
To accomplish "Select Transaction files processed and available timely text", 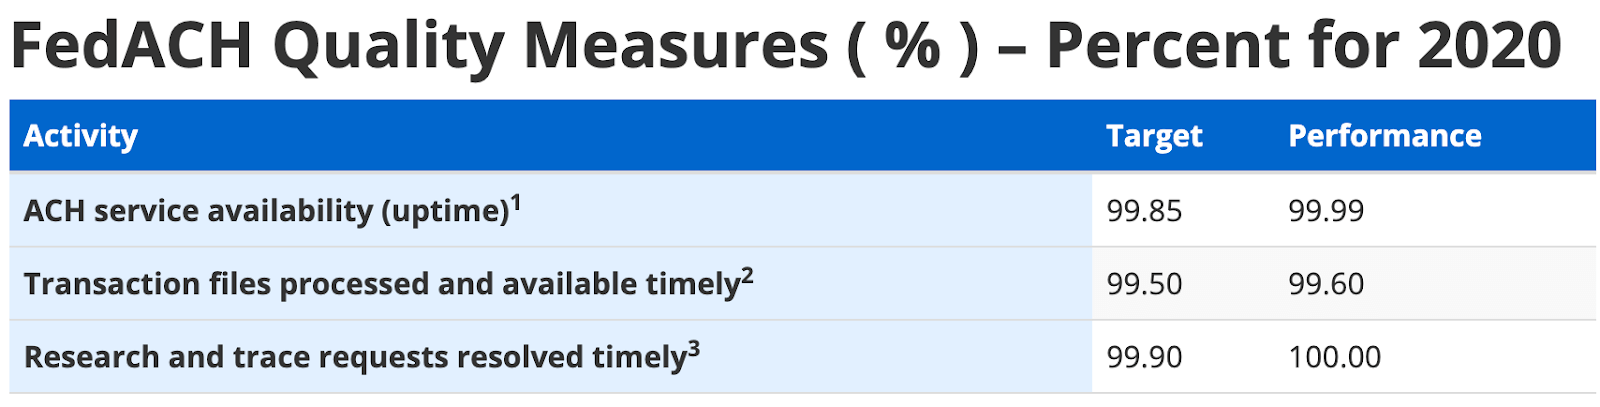I will coord(380,284).
